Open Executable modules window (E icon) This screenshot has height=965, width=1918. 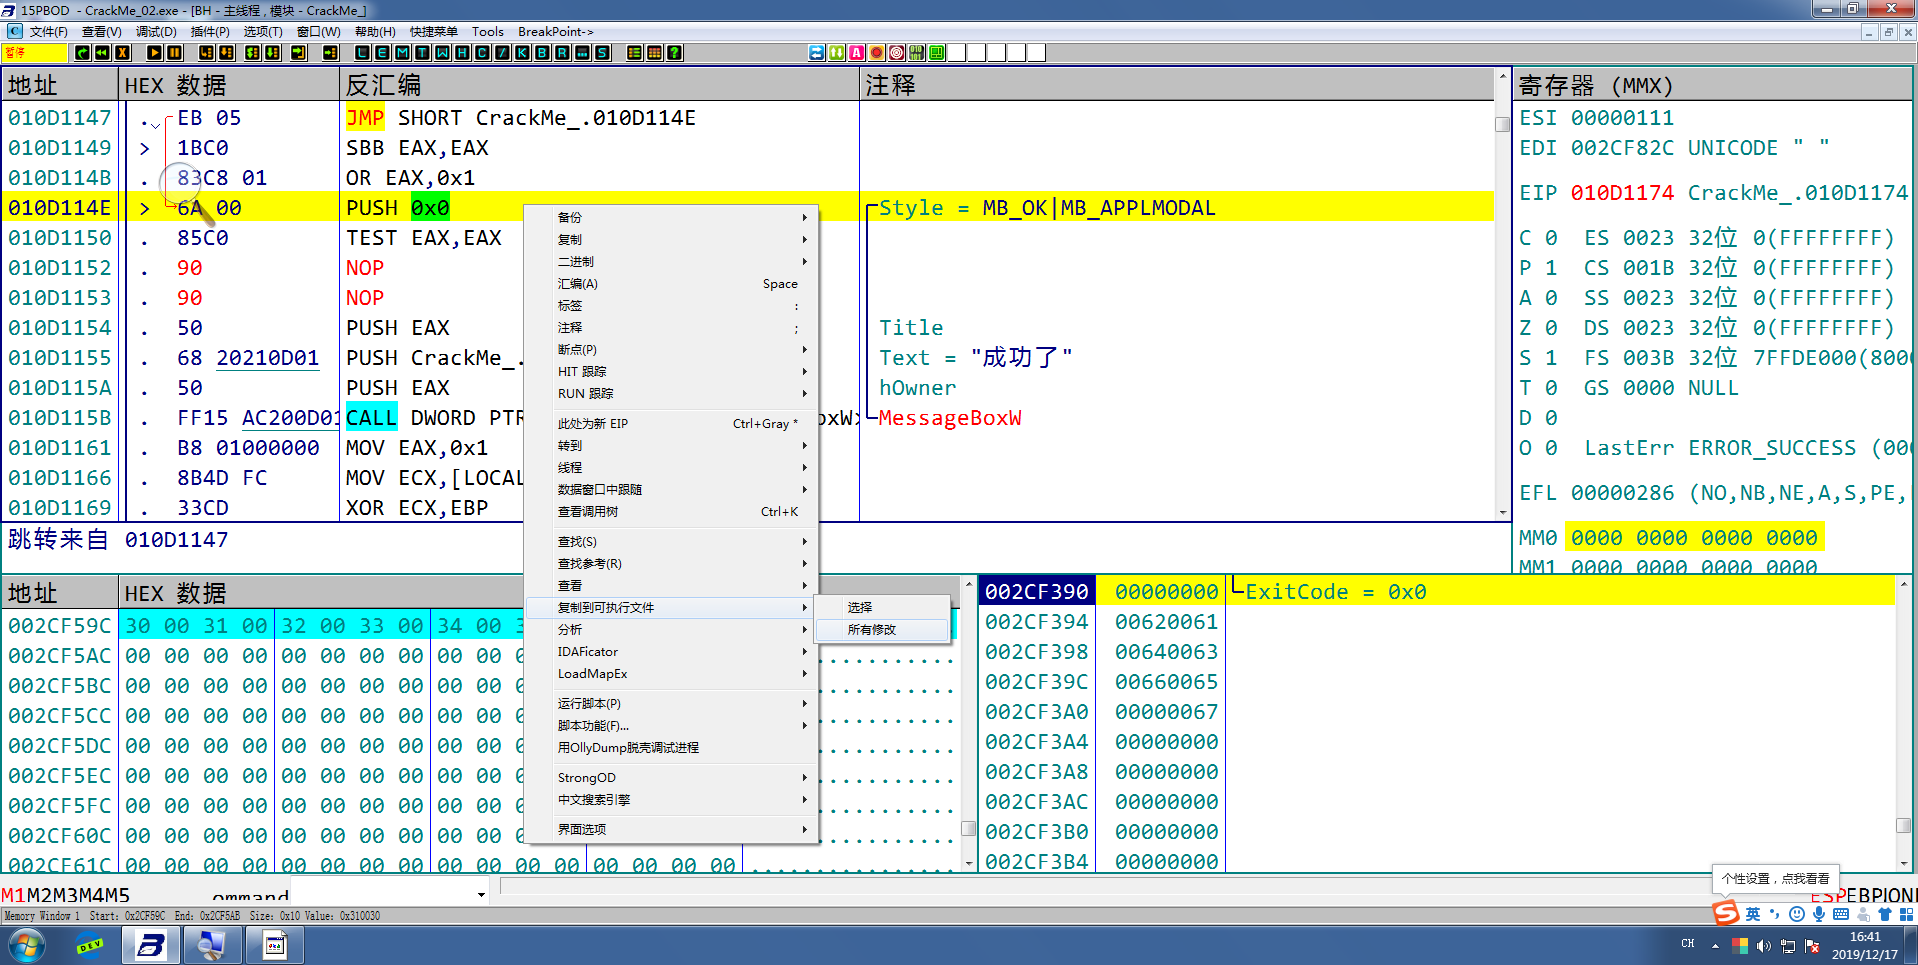point(382,53)
